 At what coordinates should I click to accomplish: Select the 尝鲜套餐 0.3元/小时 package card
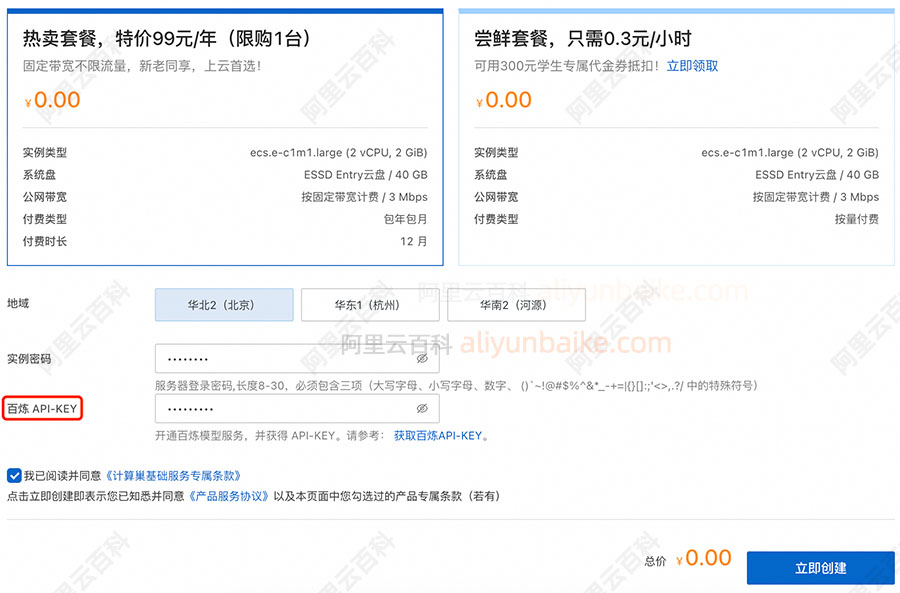point(676,138)
